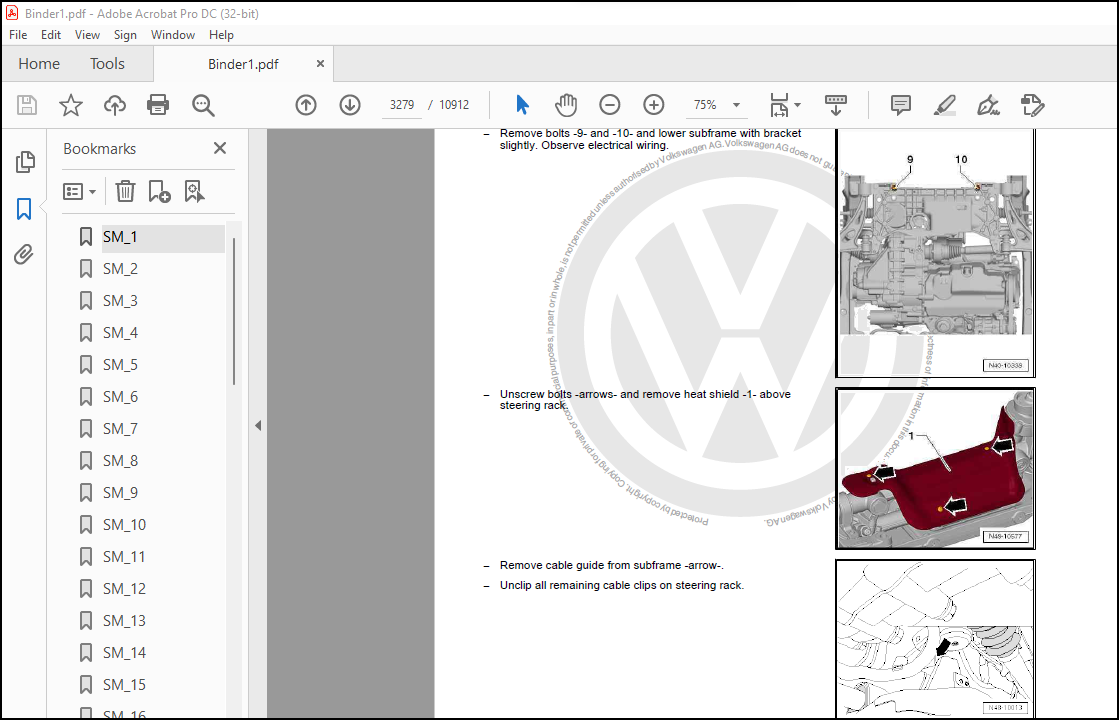1119x720 pixels.
Task: Collapse the navigation pane arrow
Action: 258,426
